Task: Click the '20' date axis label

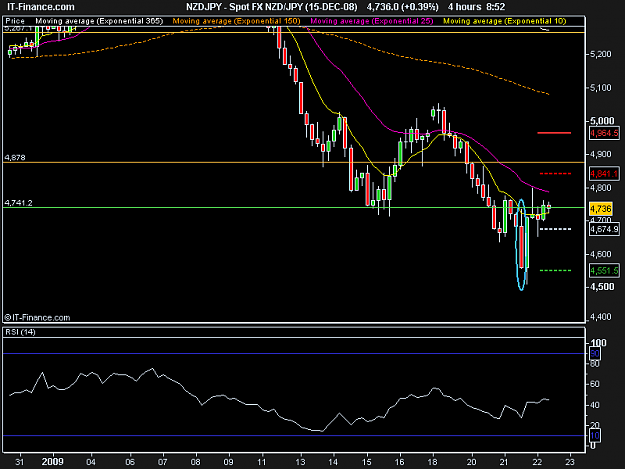Action: tap(472, 462)
